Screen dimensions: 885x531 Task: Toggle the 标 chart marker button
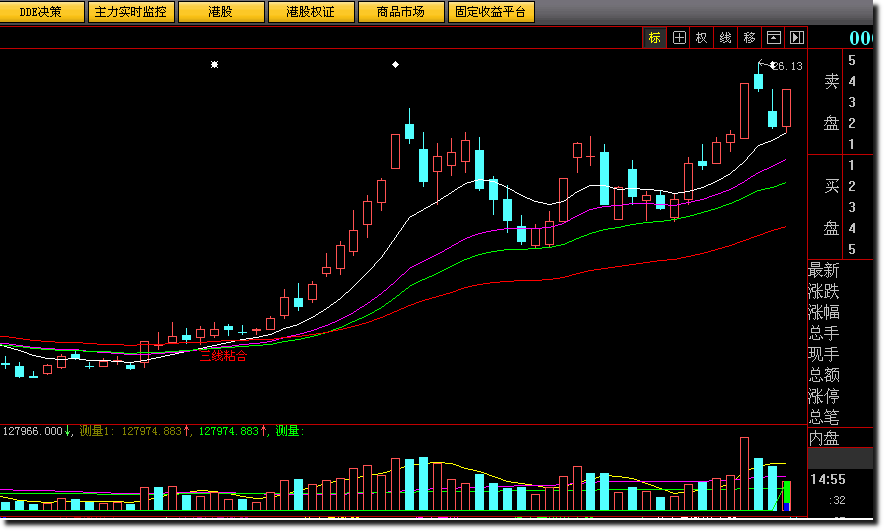coord(655,38)
